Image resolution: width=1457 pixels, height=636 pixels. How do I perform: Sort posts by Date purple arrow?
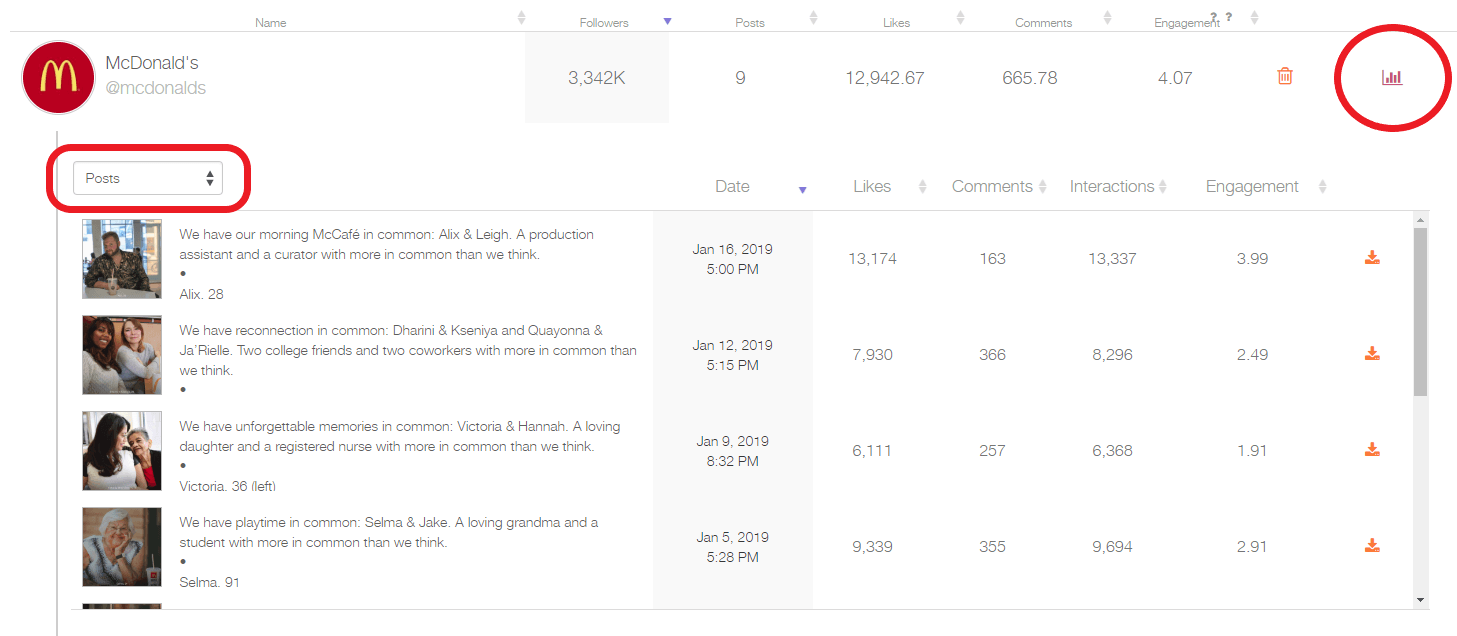802,189
